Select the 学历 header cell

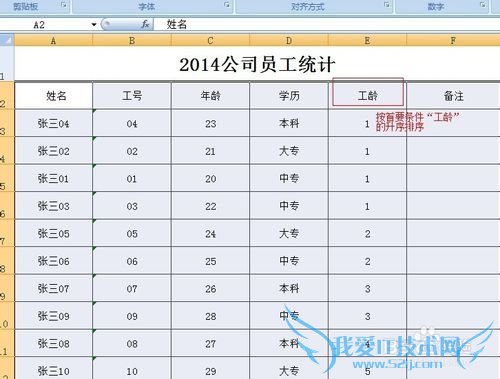coord(289,96)
